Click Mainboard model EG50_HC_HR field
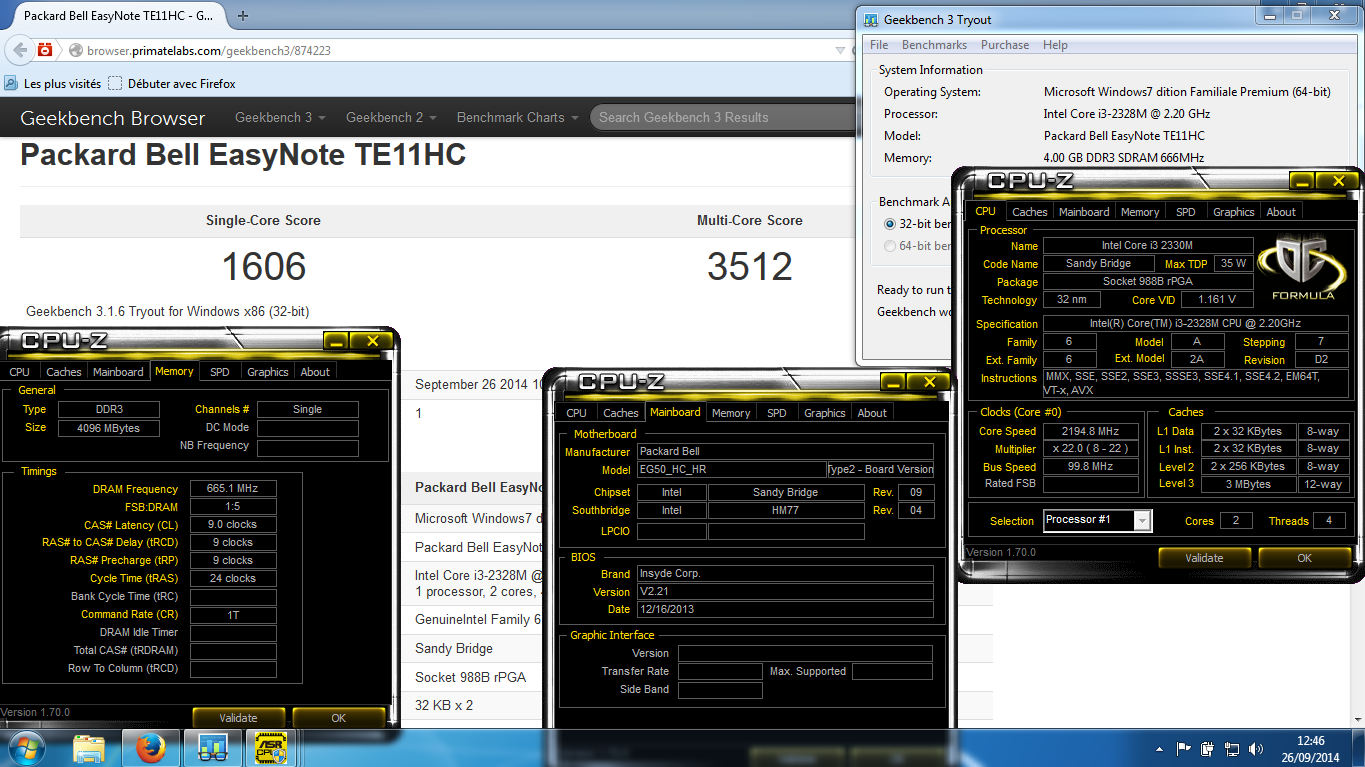1365x767 pixels. click(x=731, y=469)
